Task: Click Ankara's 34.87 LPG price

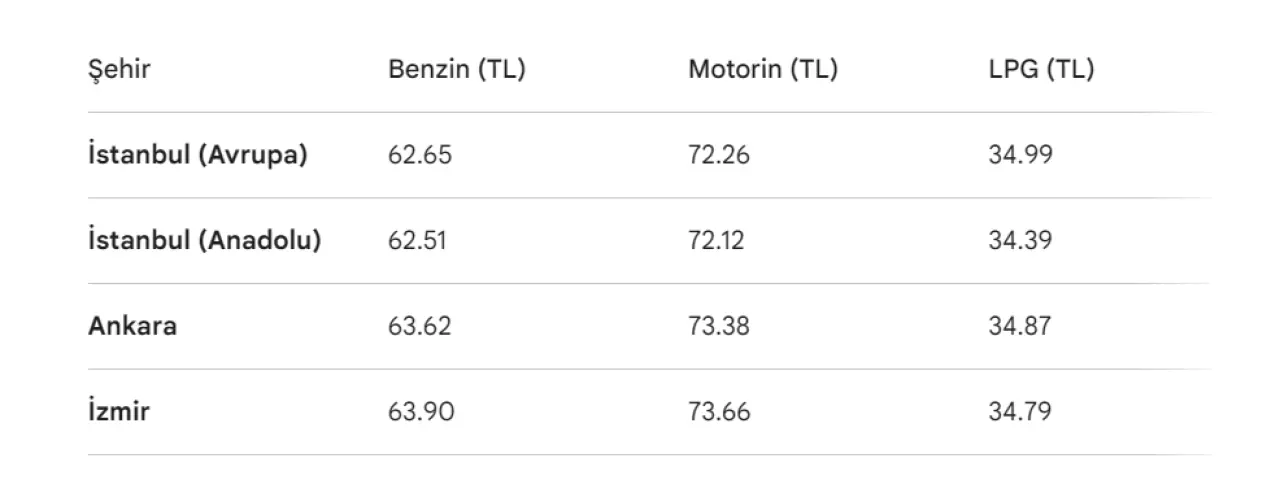Action: (1020, 327)
